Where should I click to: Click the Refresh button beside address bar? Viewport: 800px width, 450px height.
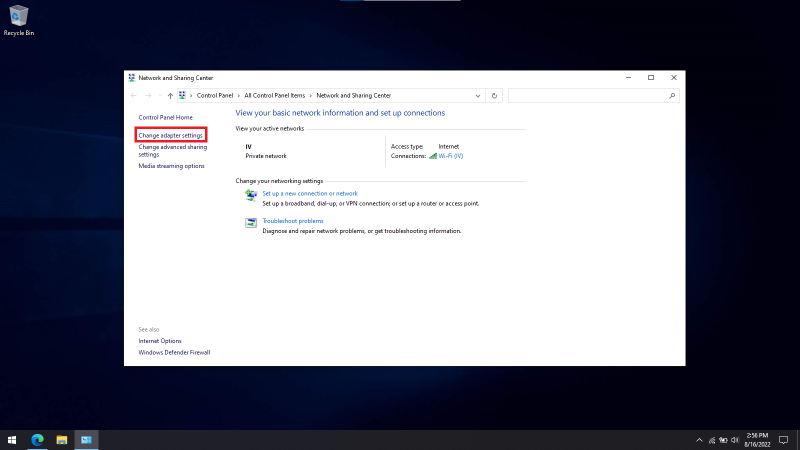494,96
